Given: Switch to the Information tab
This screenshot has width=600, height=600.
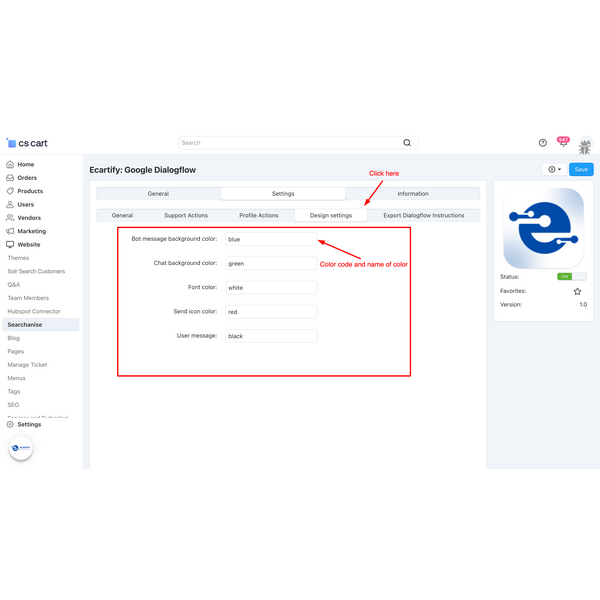Looking at the screenshot, I should tap(412, 194).
